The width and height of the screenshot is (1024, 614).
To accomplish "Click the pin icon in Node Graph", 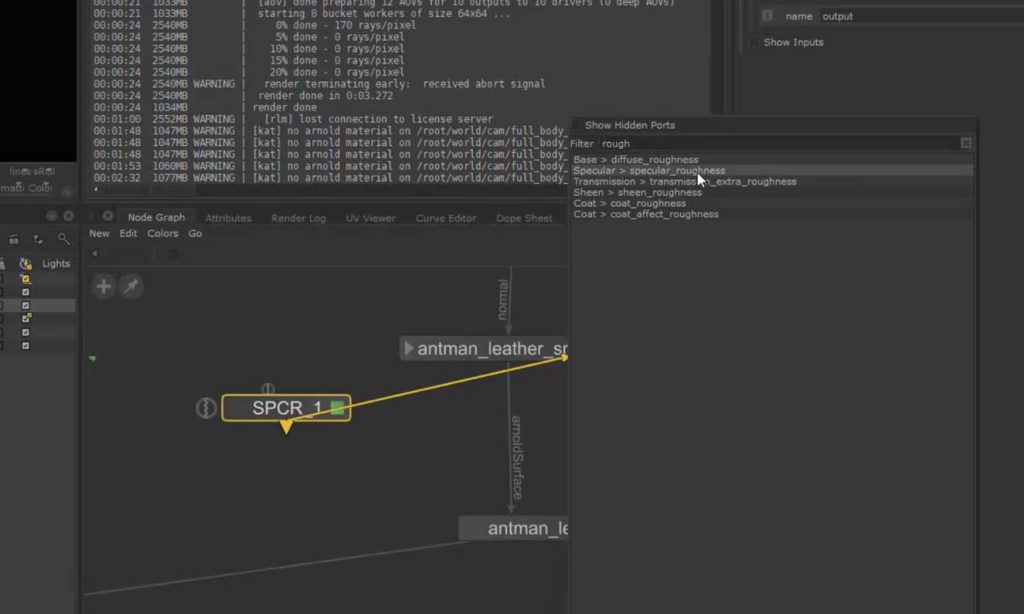I will point(131,287).
